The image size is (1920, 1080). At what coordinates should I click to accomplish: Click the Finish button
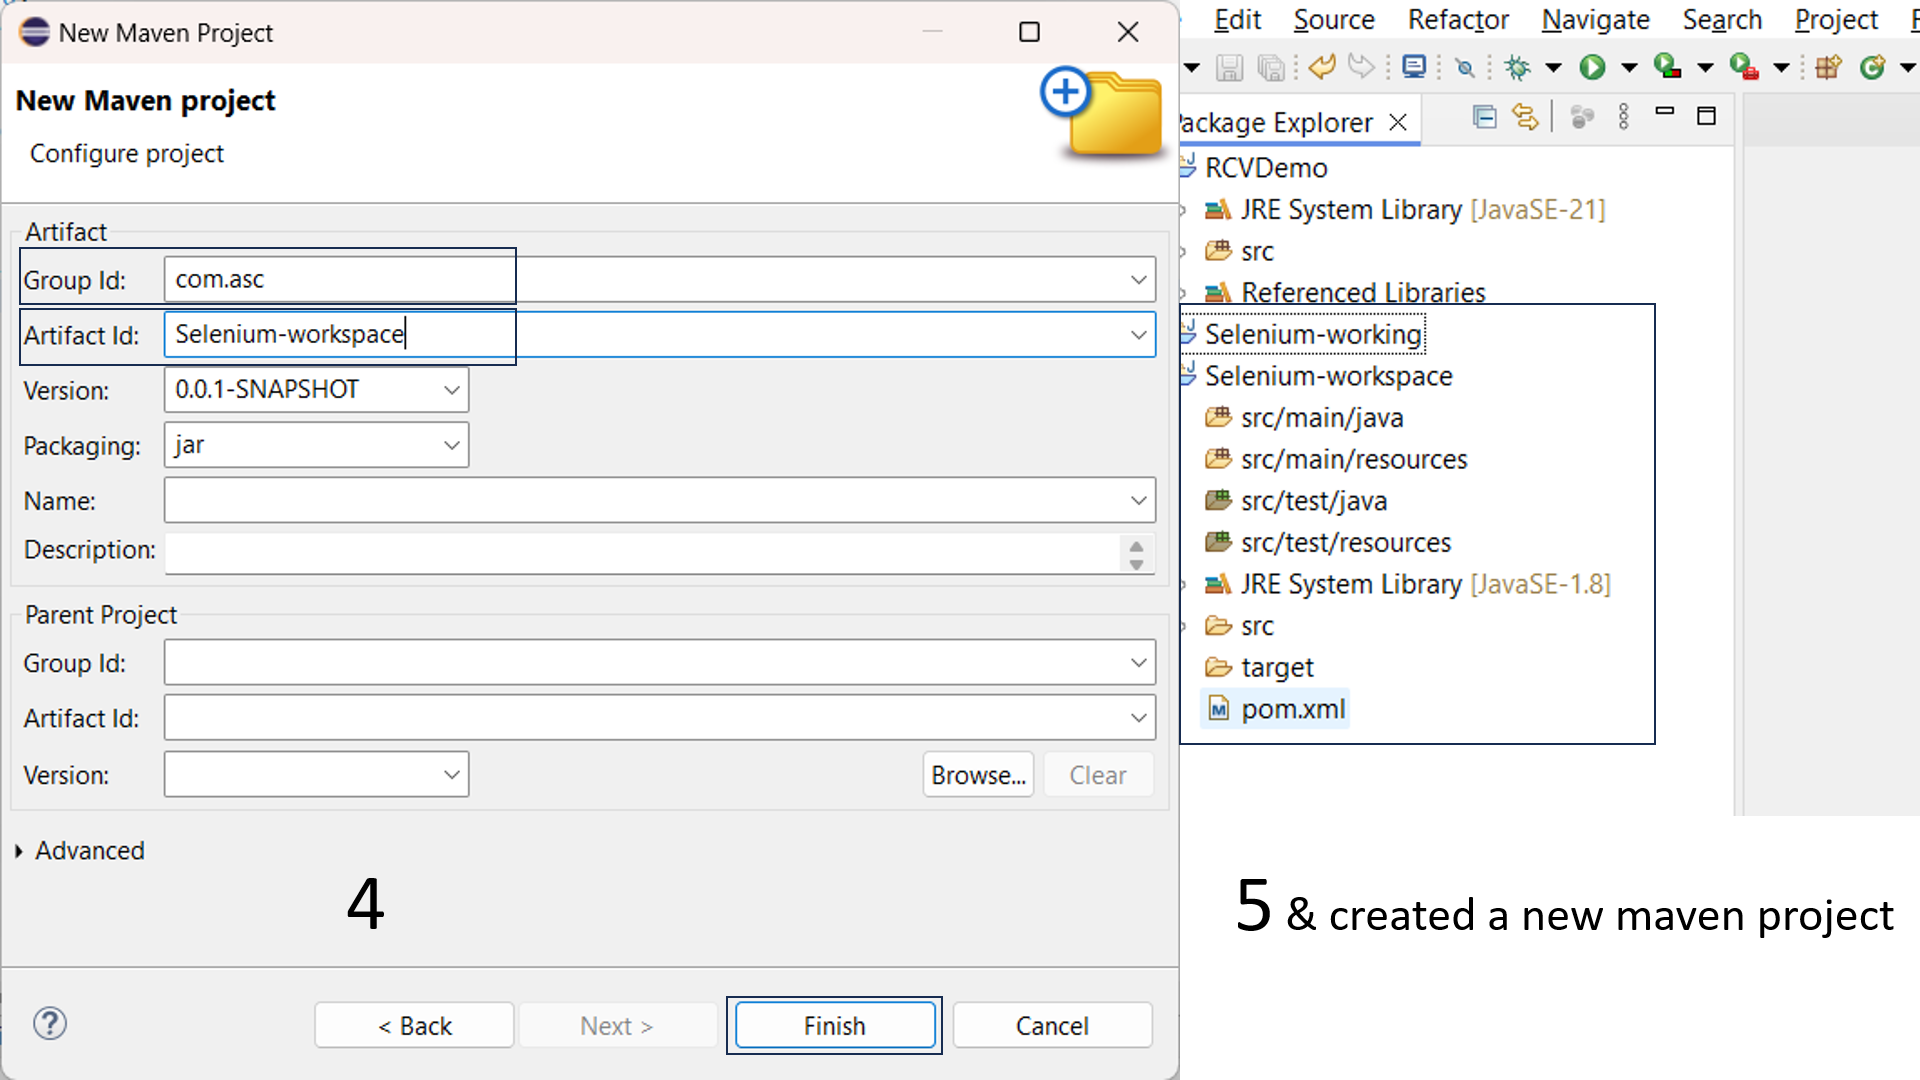point(834,1025)
